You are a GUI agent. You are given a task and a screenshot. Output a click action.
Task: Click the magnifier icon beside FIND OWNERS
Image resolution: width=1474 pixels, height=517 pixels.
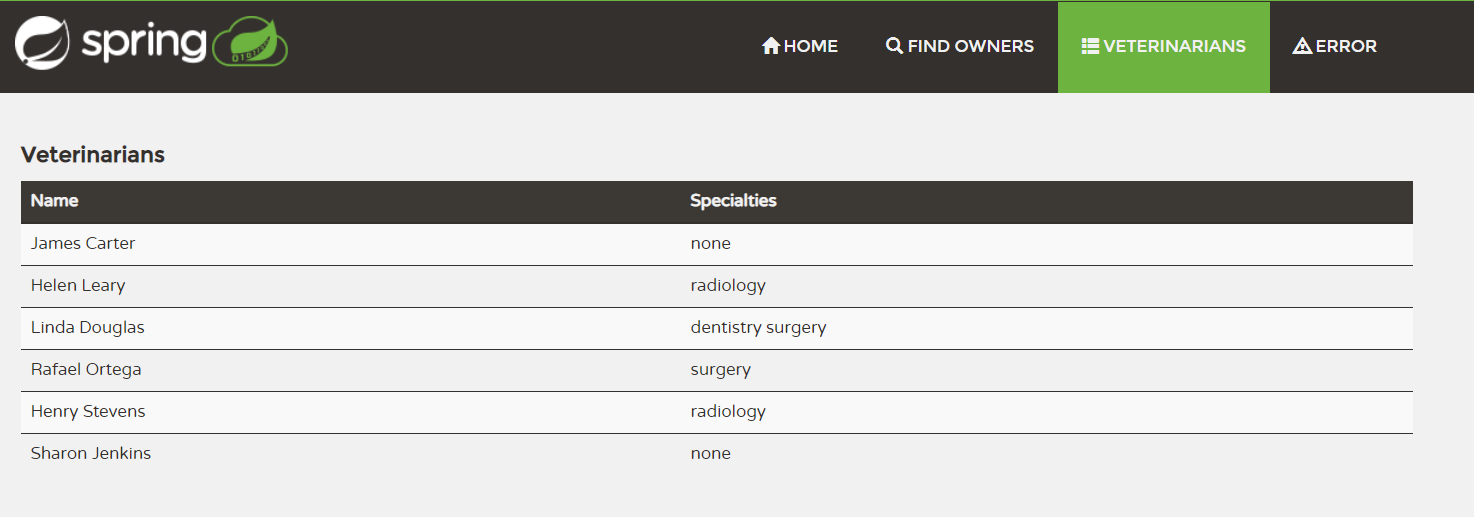click(895, 46)
